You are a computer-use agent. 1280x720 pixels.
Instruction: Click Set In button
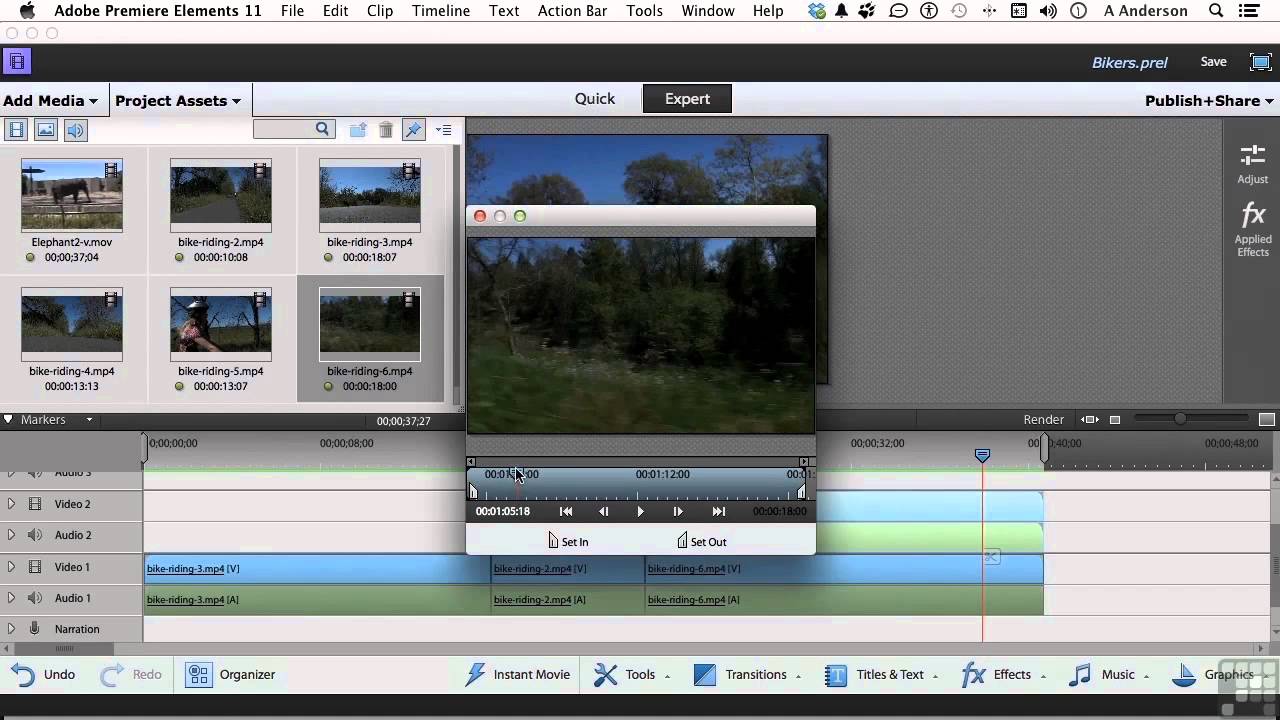568,541
